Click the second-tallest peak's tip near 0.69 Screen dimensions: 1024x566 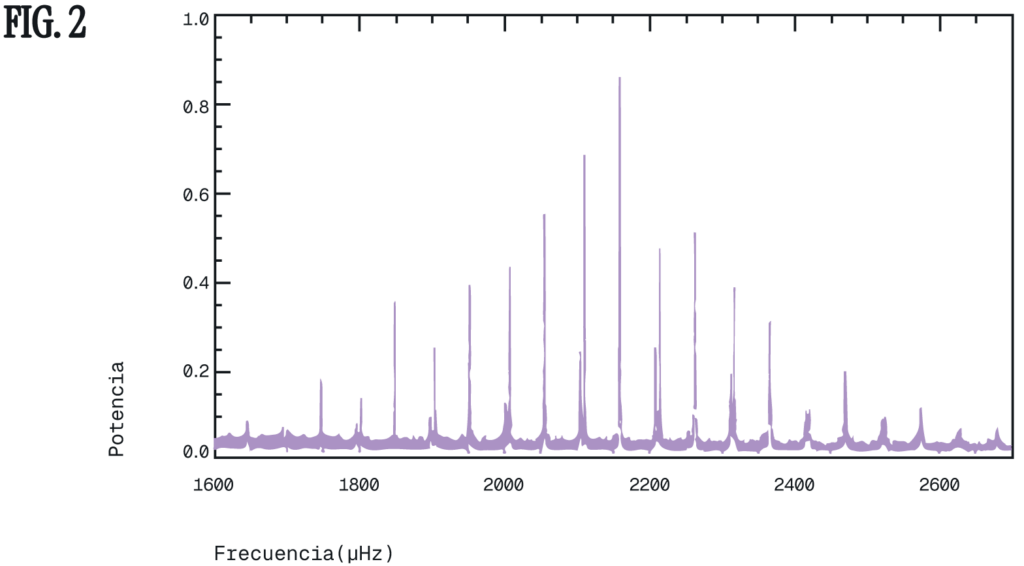(x=584, y=156)
